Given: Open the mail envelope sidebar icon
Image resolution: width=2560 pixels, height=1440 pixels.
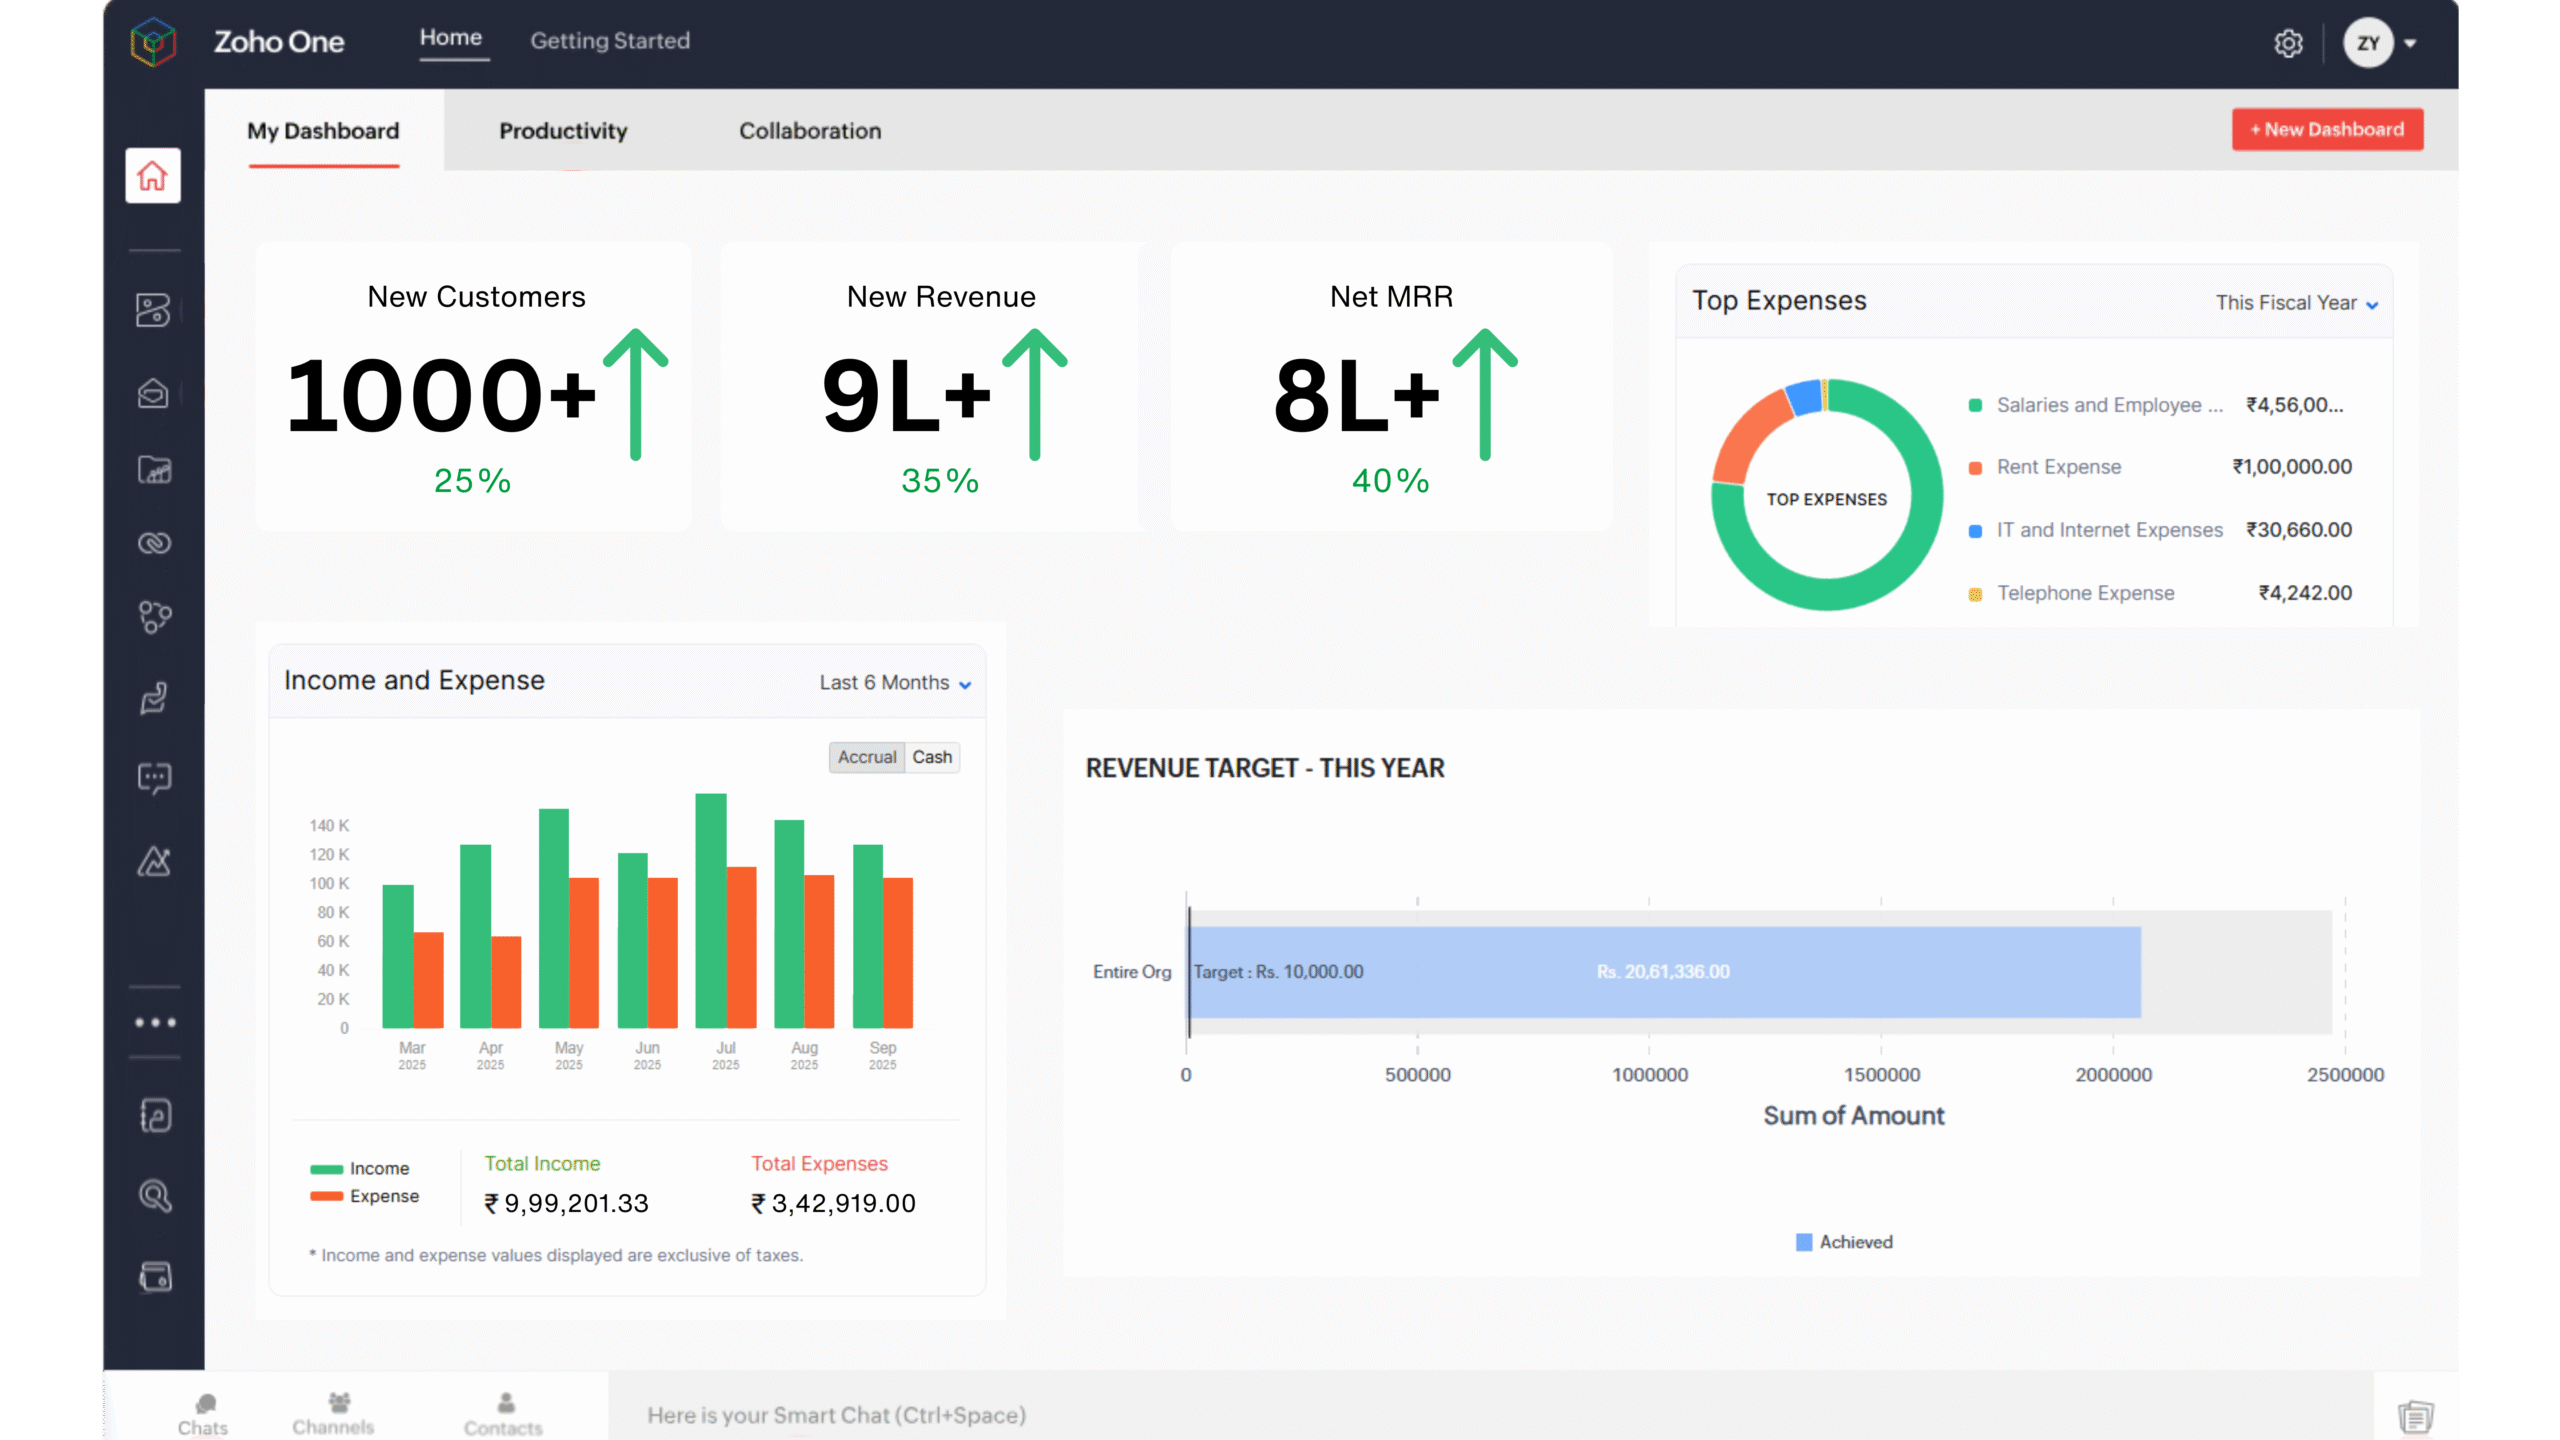Looking at the screenshot, I should [x=153, y=393].
